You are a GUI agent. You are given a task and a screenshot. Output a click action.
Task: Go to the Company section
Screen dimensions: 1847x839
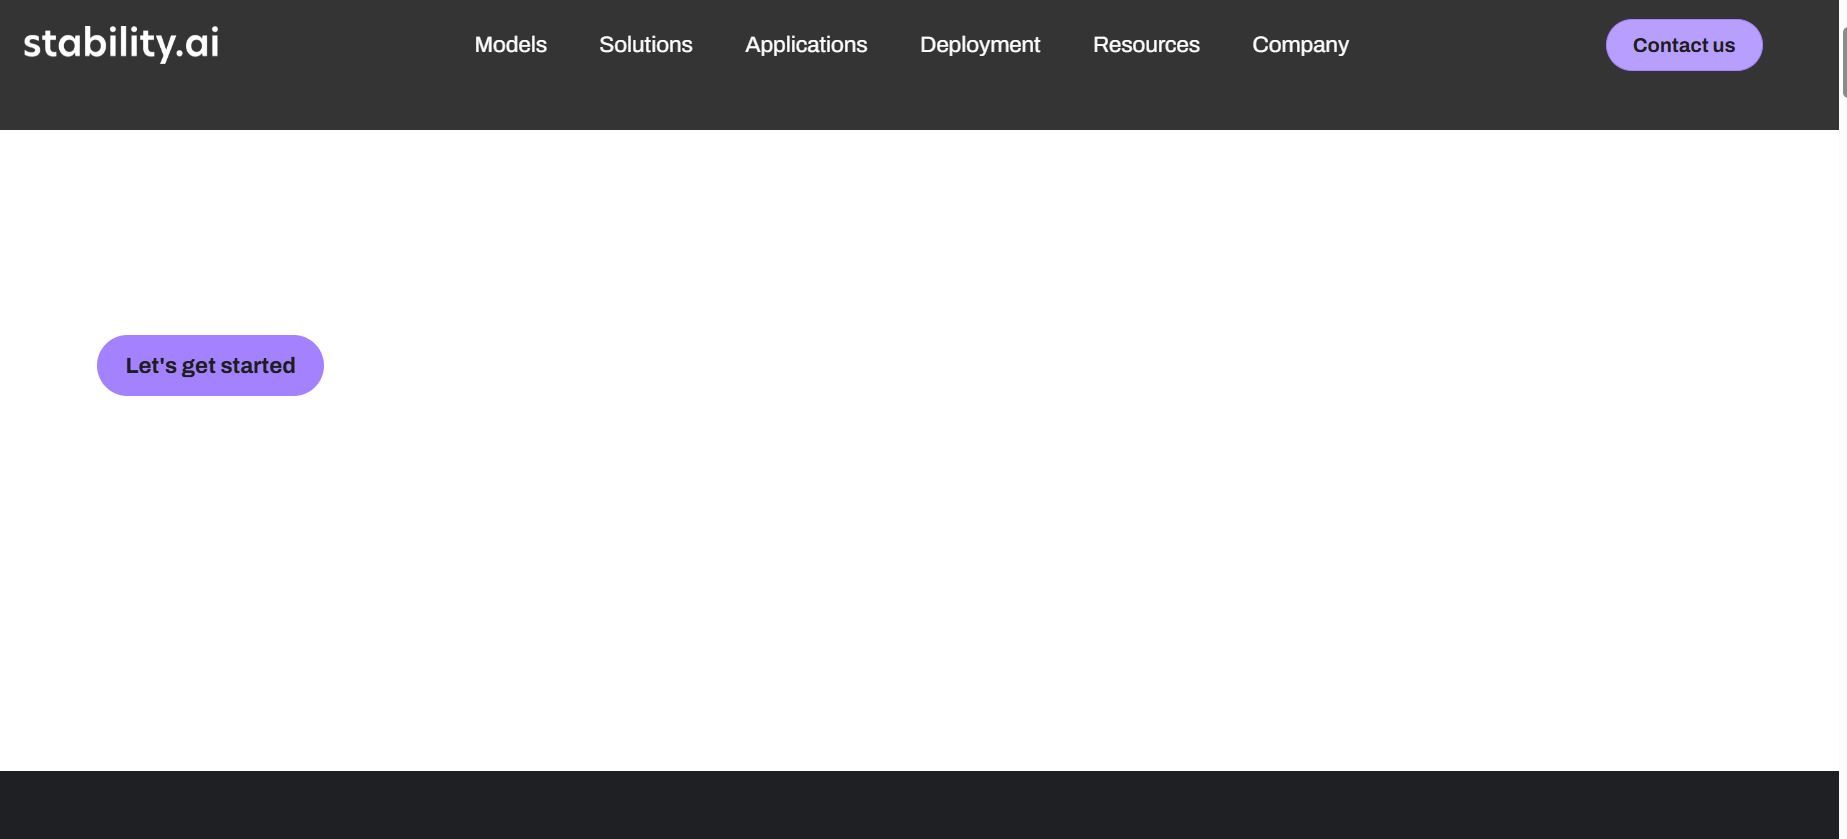click(1300, 45)
